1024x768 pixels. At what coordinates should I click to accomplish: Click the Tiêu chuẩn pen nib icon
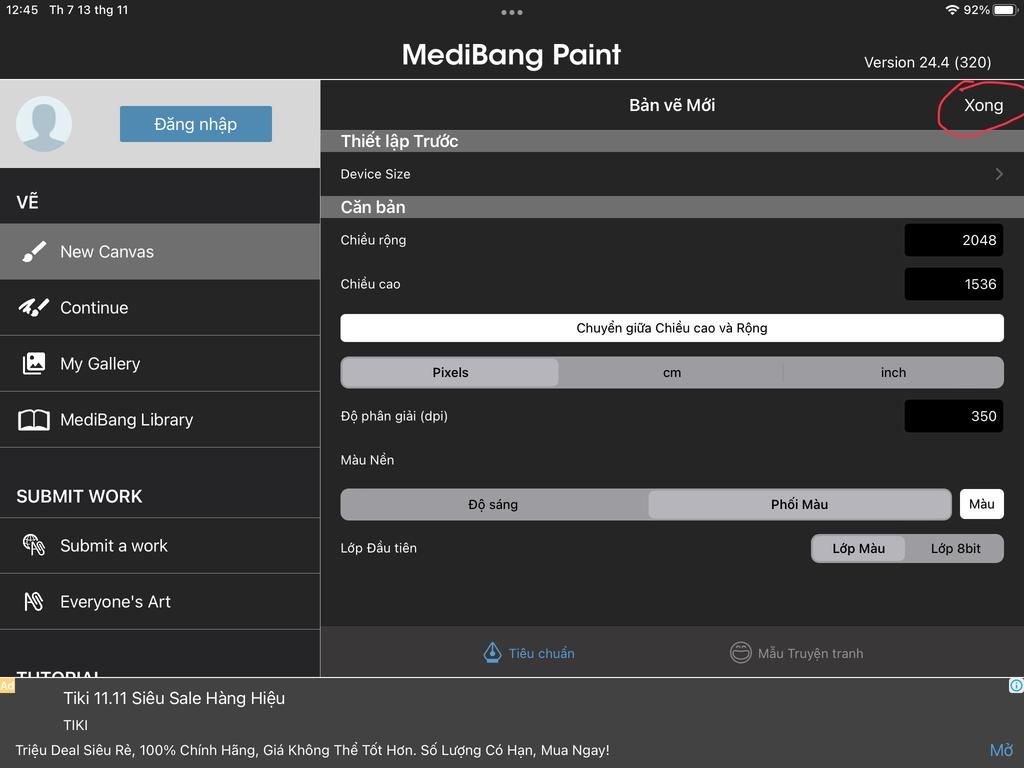[492, 652]
